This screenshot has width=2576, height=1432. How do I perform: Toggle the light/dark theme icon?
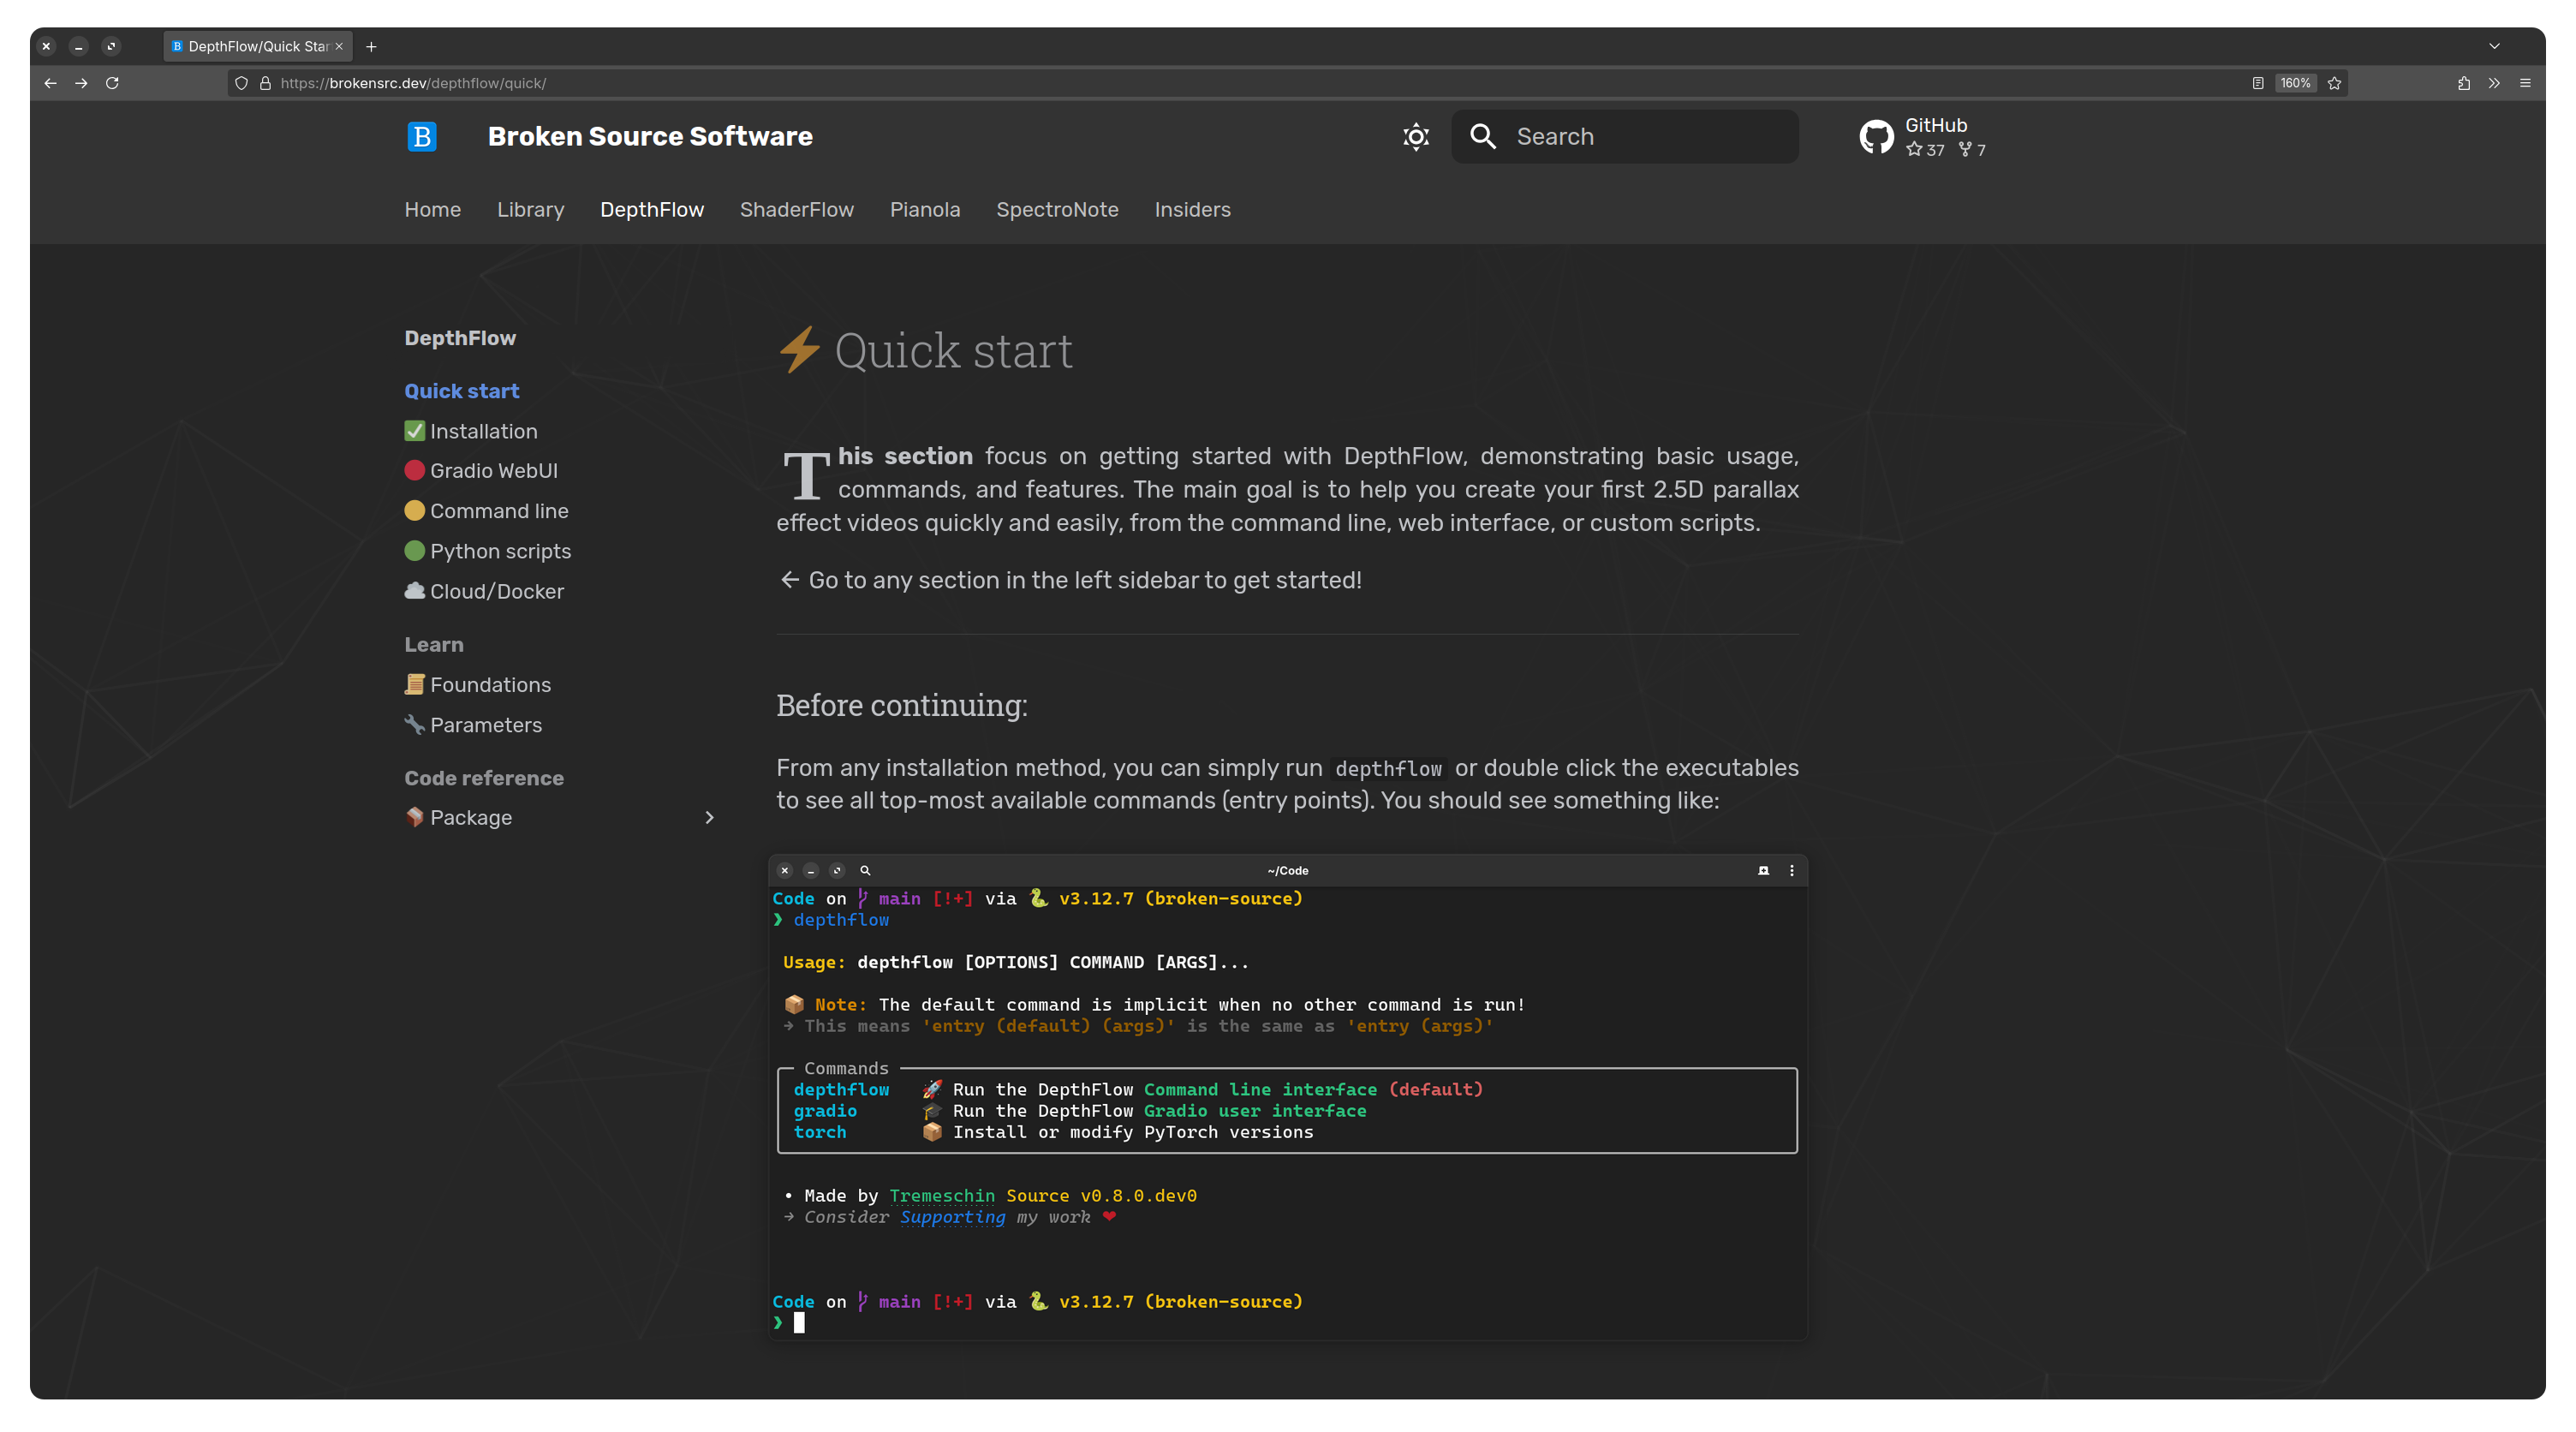(1415, 136)
